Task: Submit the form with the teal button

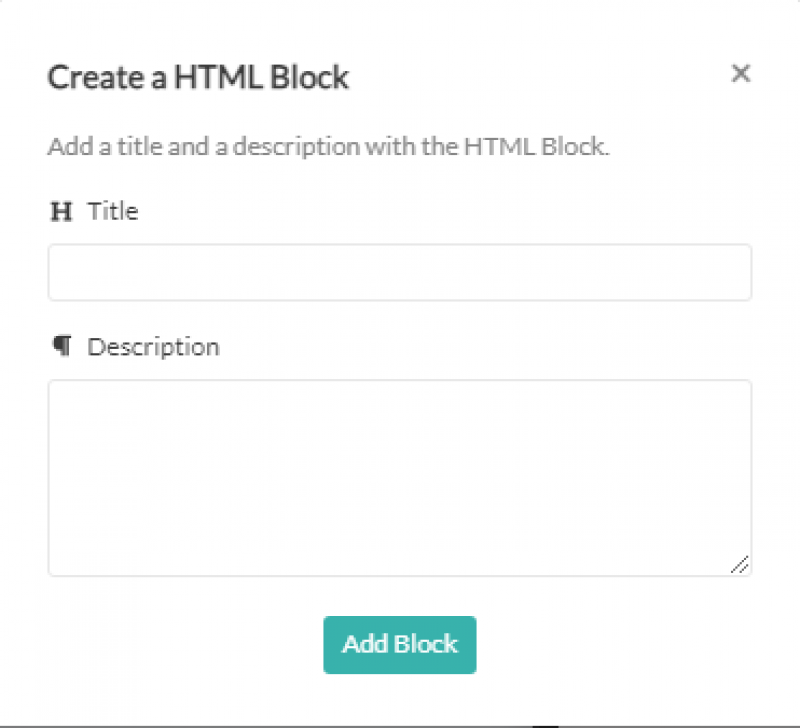Action: click(x=399, y=644)
